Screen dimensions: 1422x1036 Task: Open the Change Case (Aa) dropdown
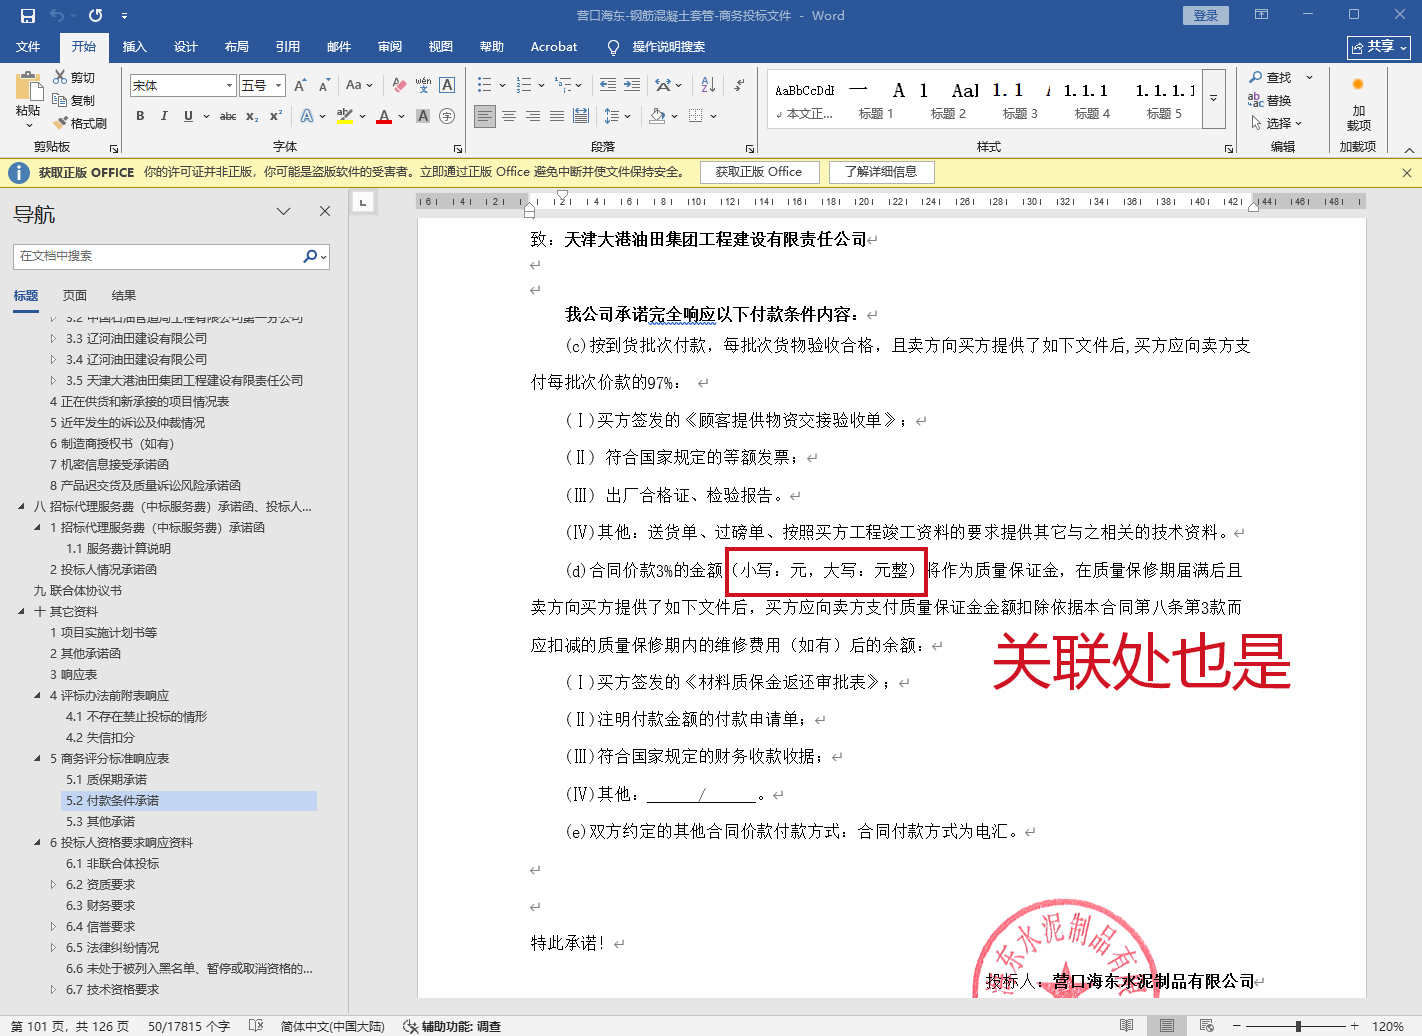tap(358, 86)
